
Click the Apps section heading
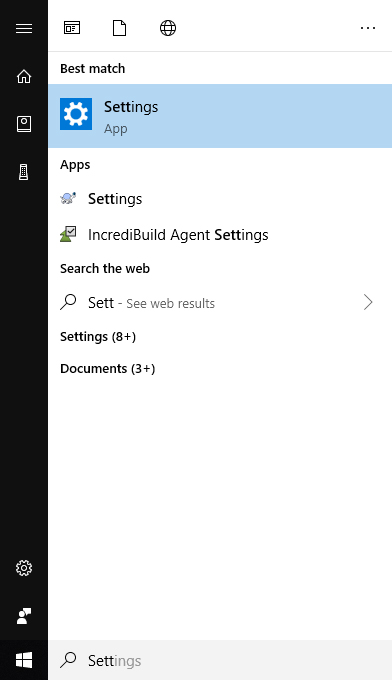75,165
